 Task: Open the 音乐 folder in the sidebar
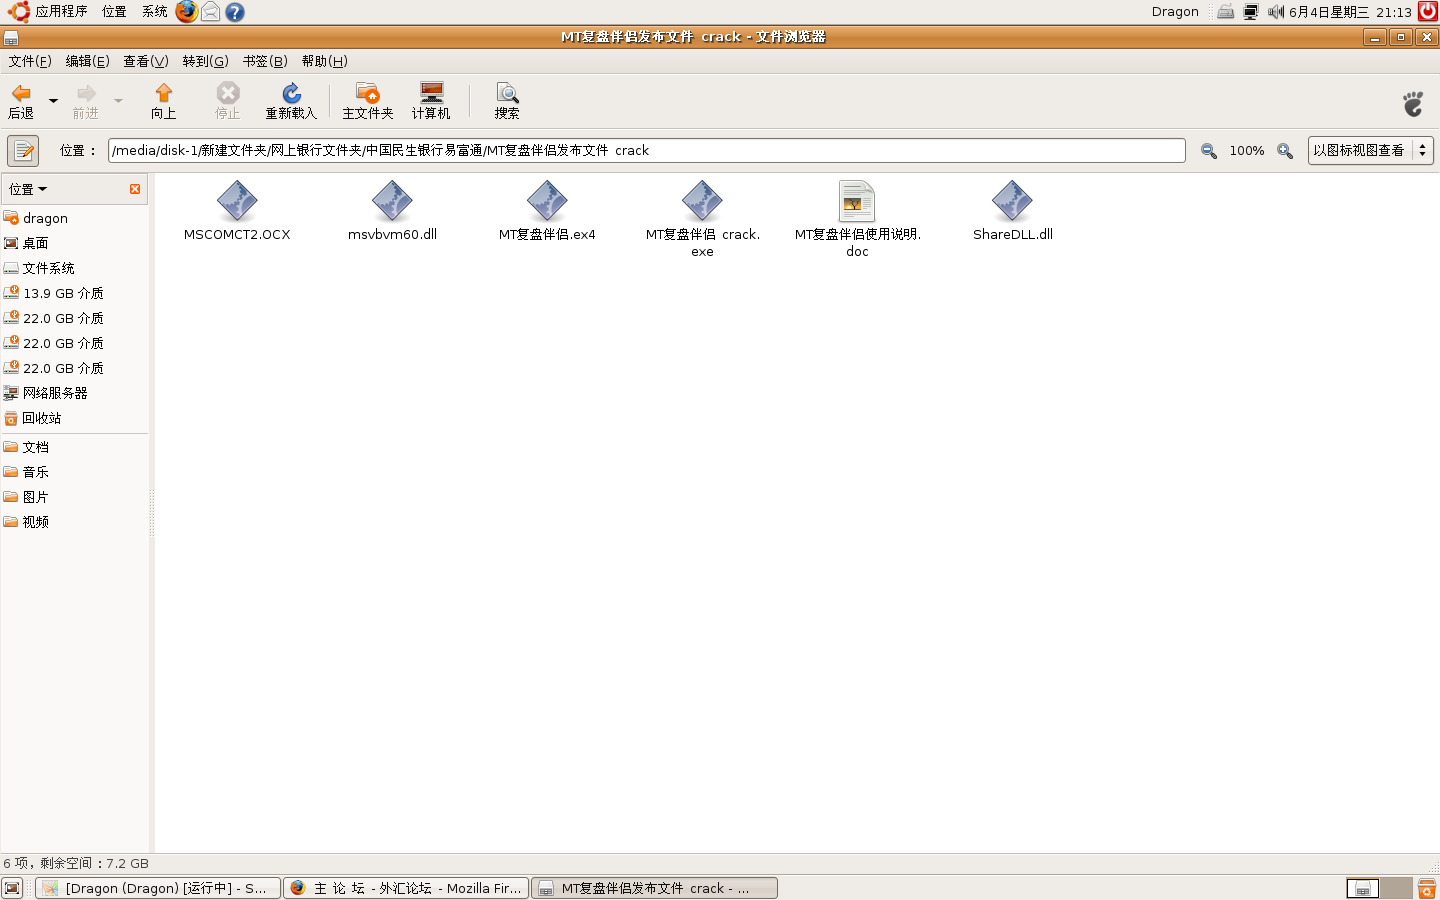point(36,471)
